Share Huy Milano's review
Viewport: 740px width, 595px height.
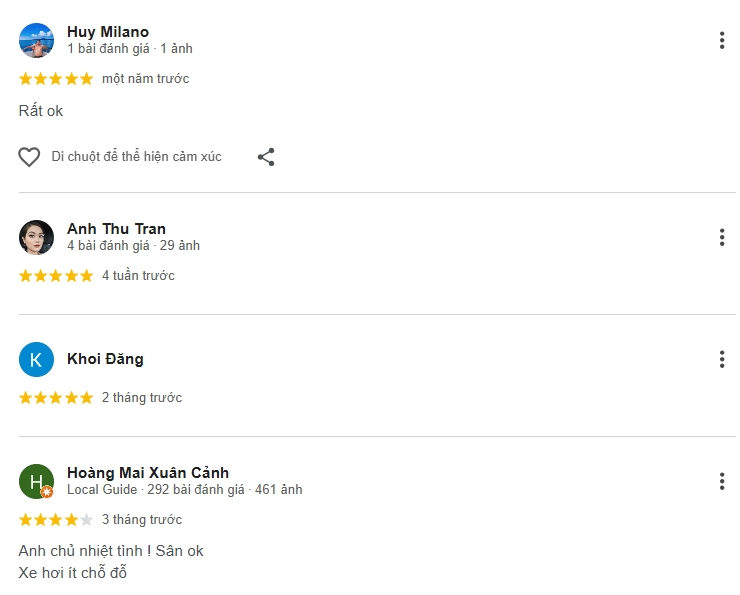click(x=266, y=157)
